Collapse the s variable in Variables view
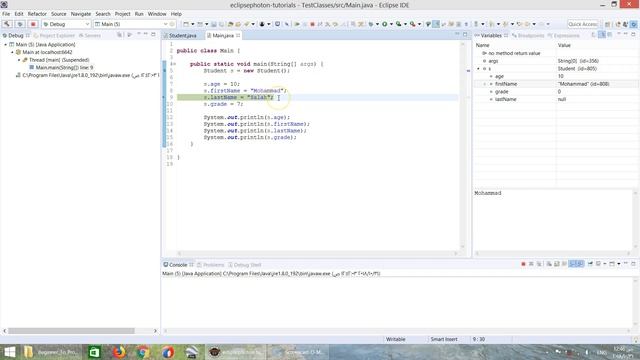Screen dimensions: 640x360 [x=478, y=69]
